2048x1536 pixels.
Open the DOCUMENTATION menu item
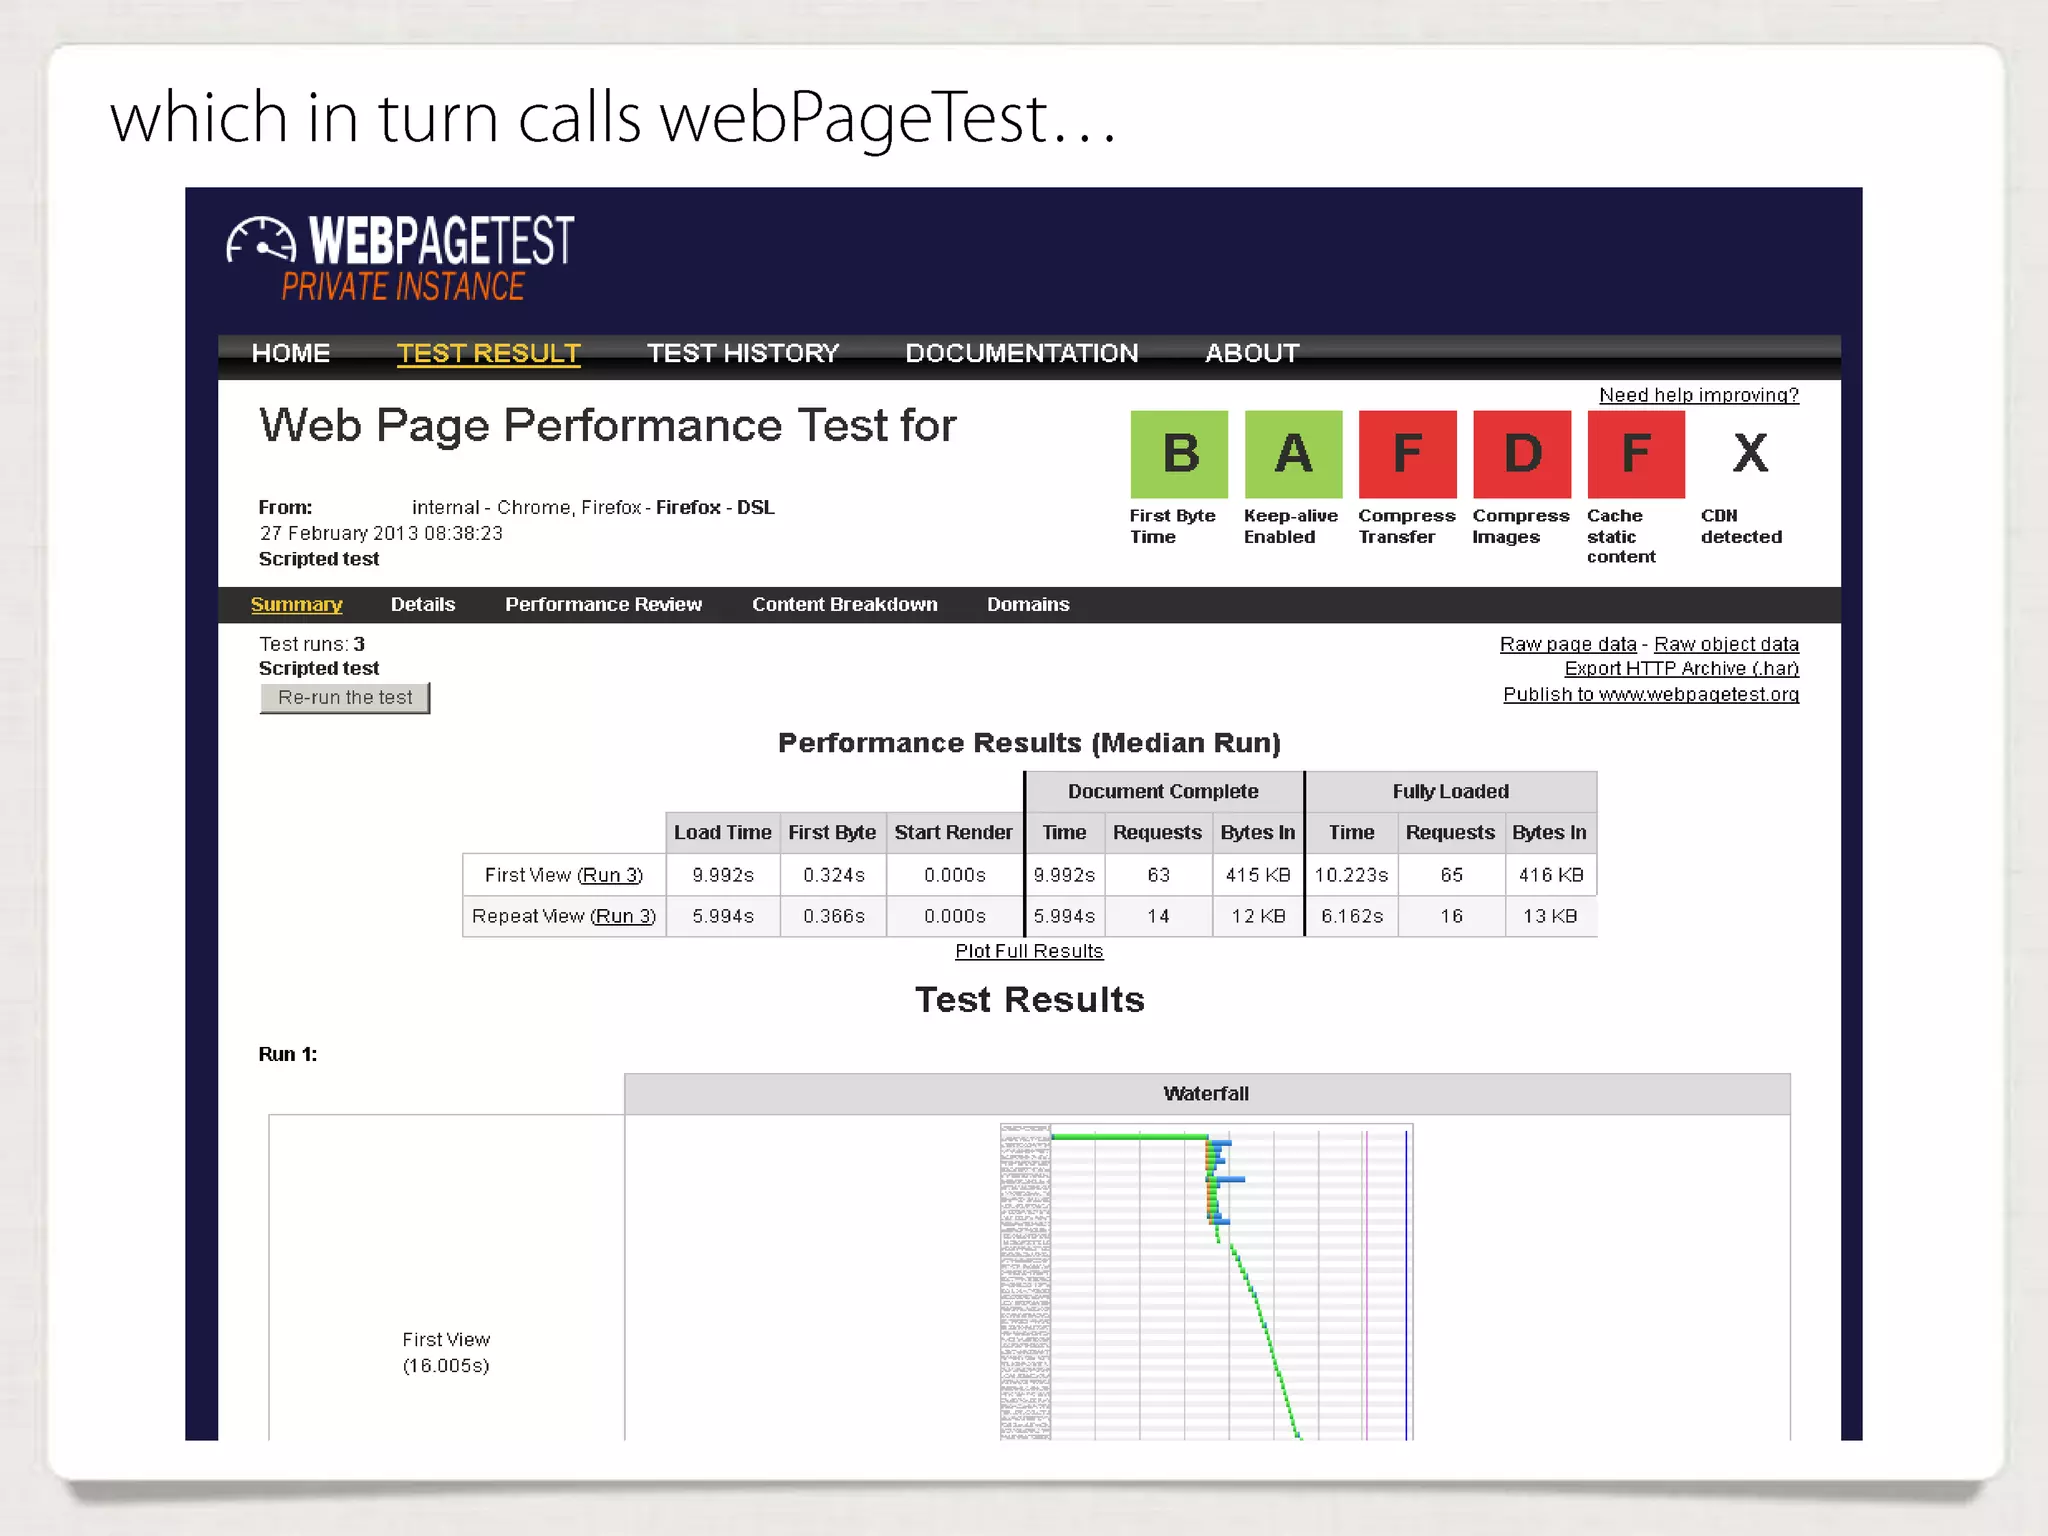coord(1021,353)
